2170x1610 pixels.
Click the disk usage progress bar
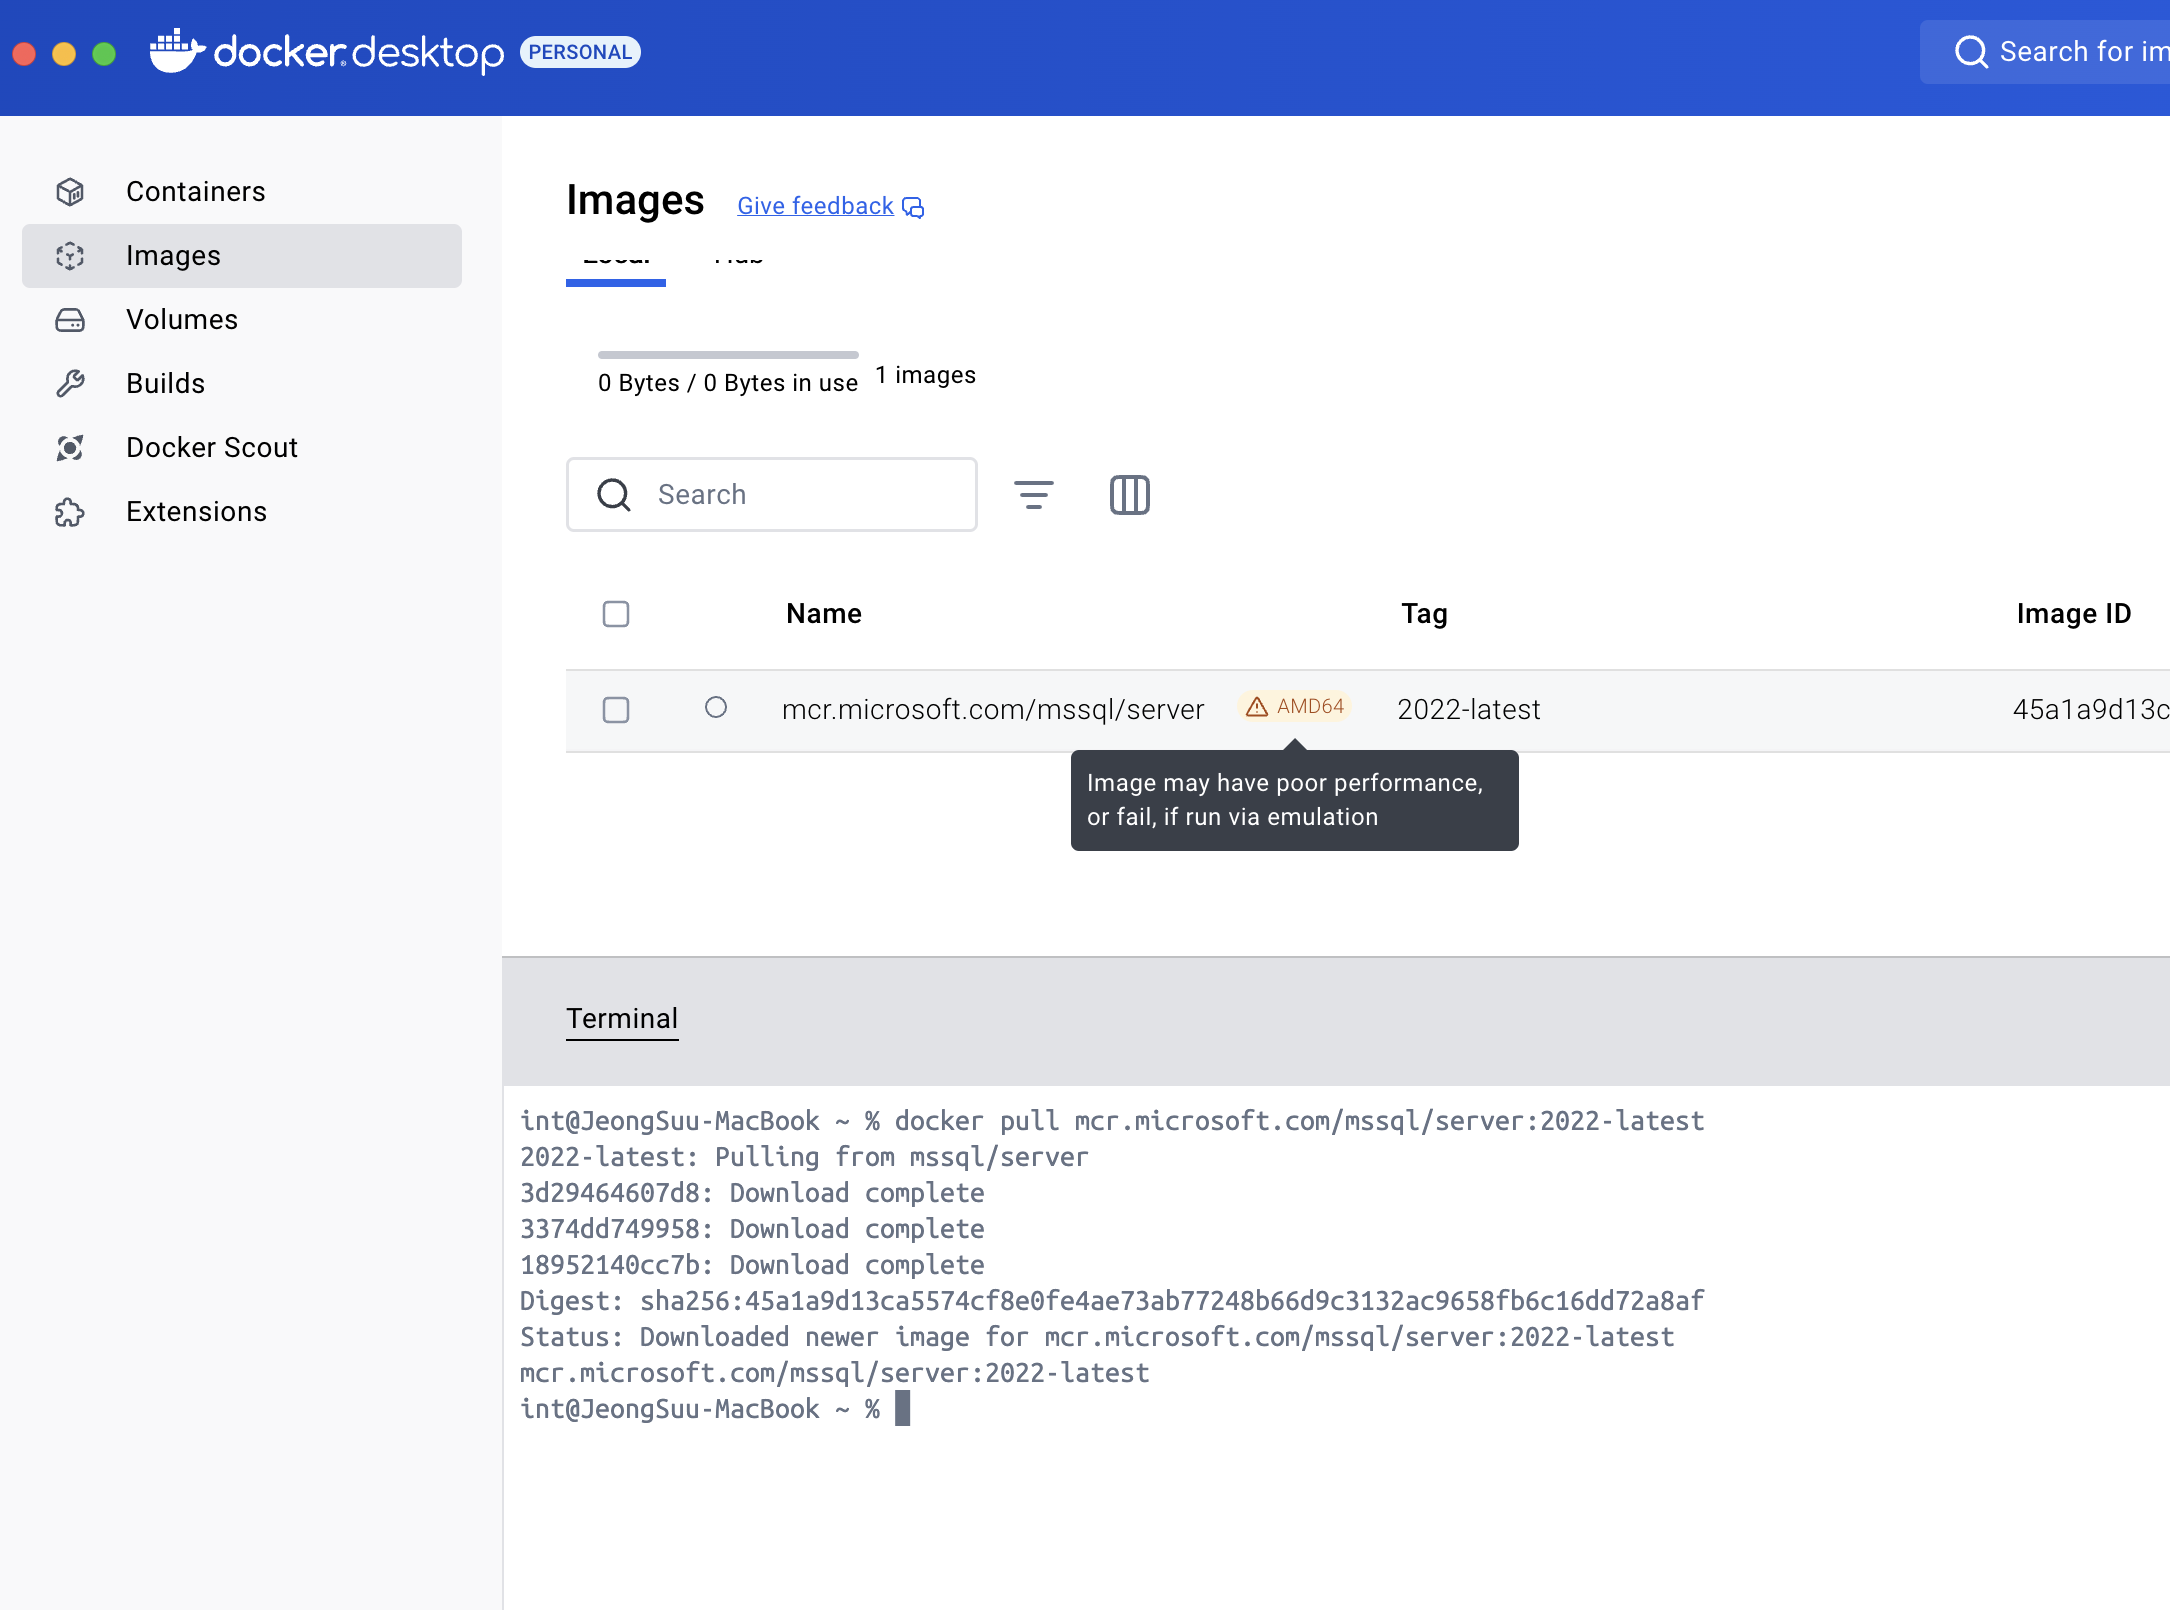click(x=727, y=355)
